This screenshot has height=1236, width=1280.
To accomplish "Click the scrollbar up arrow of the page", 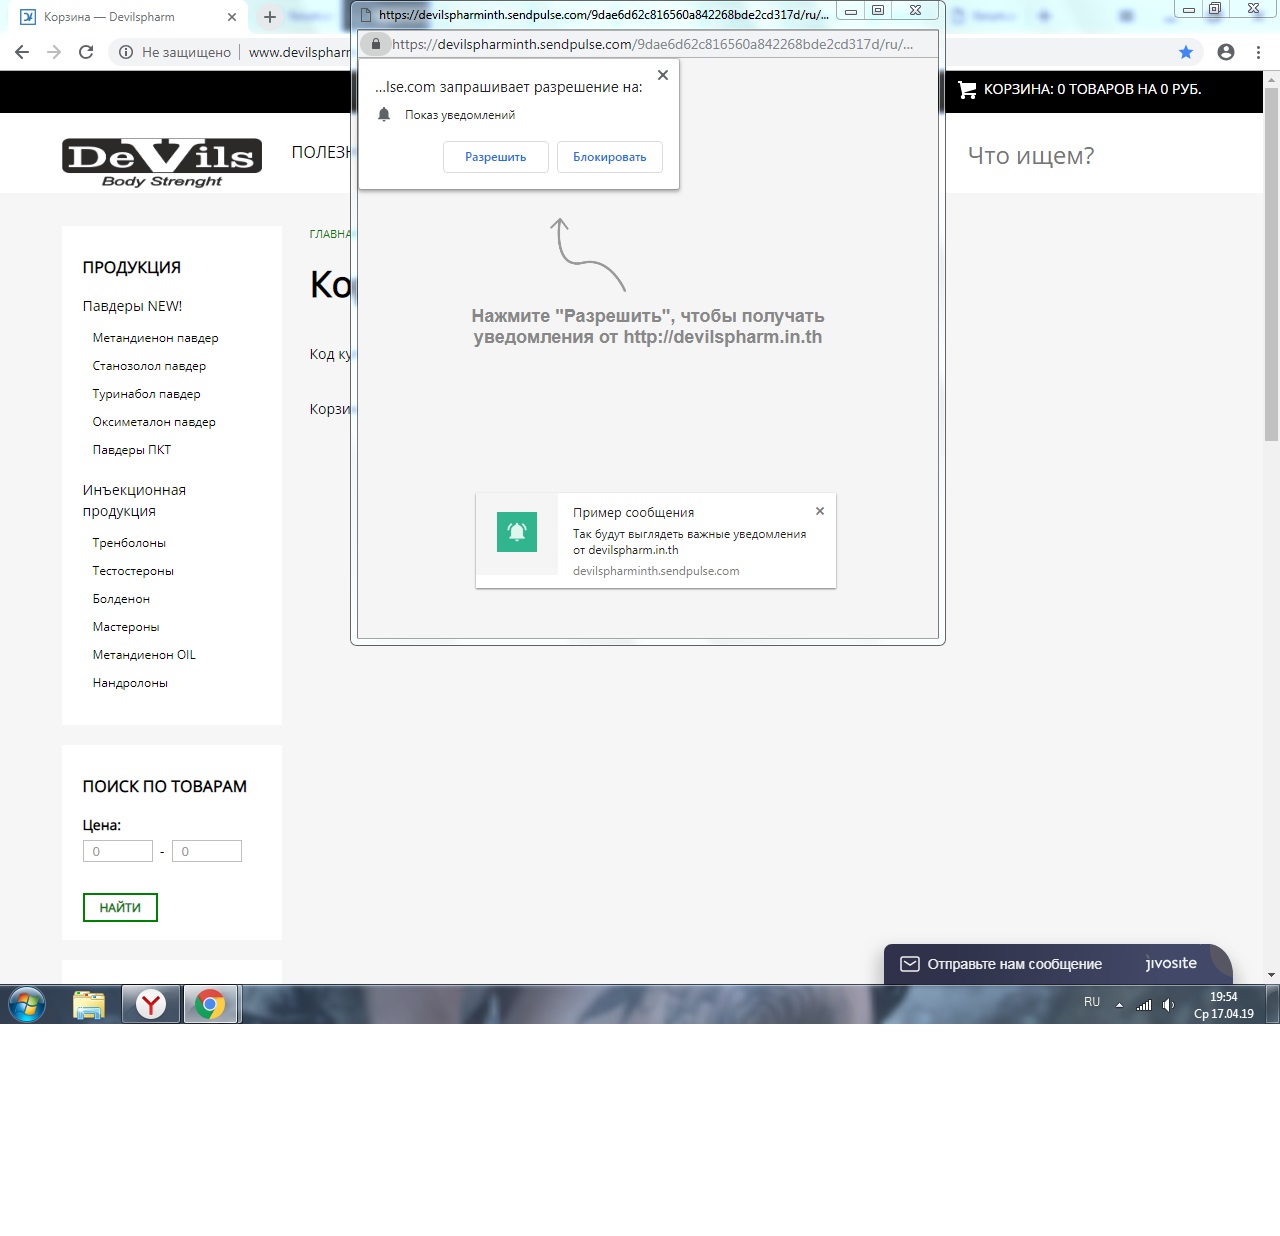I will [1271, 78].
